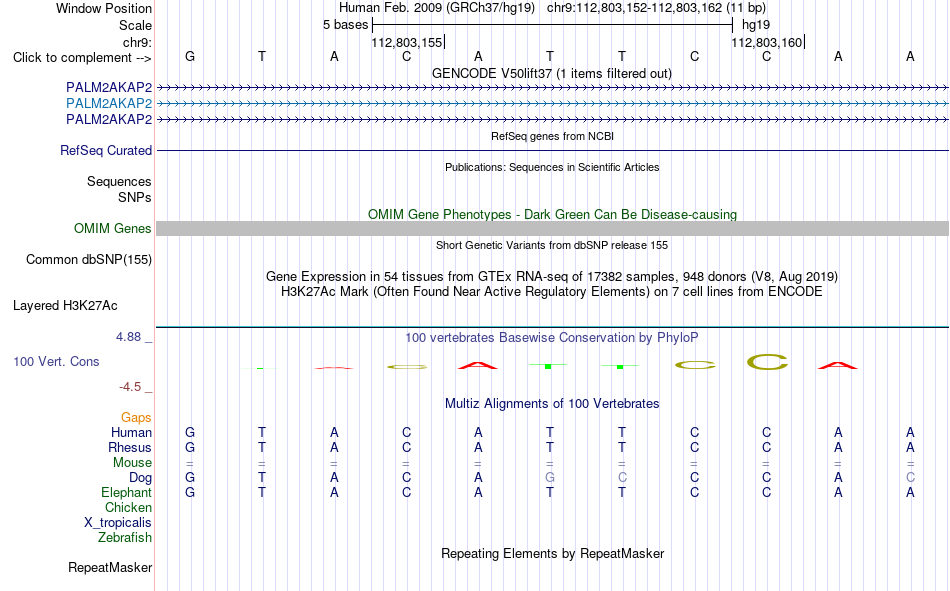This screenshot has height=591, width=950.
Task: Click the chr9:112,803,152-112,803,162 window position text
Action: coord(656,8)
